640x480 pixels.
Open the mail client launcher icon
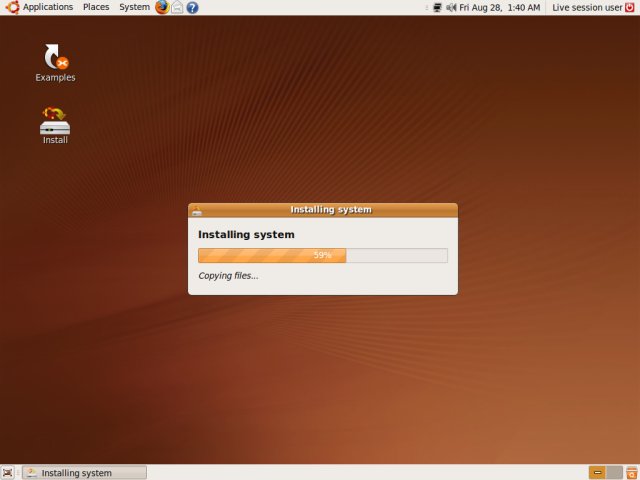[177, 7]
